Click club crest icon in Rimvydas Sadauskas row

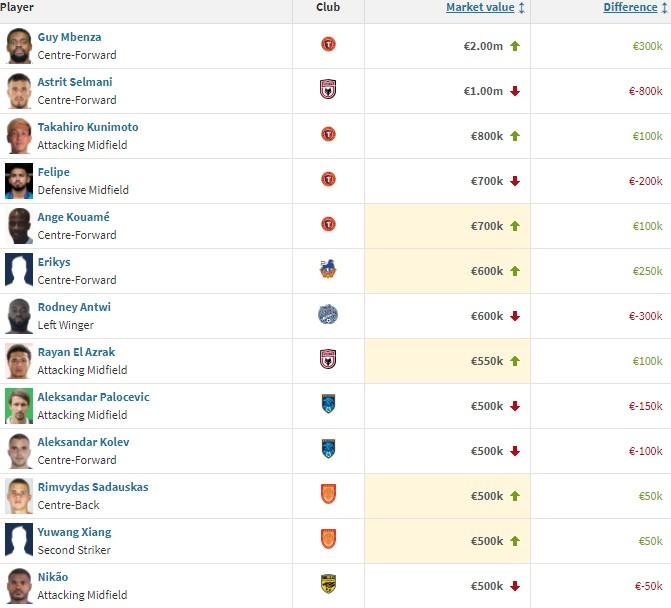328,494
